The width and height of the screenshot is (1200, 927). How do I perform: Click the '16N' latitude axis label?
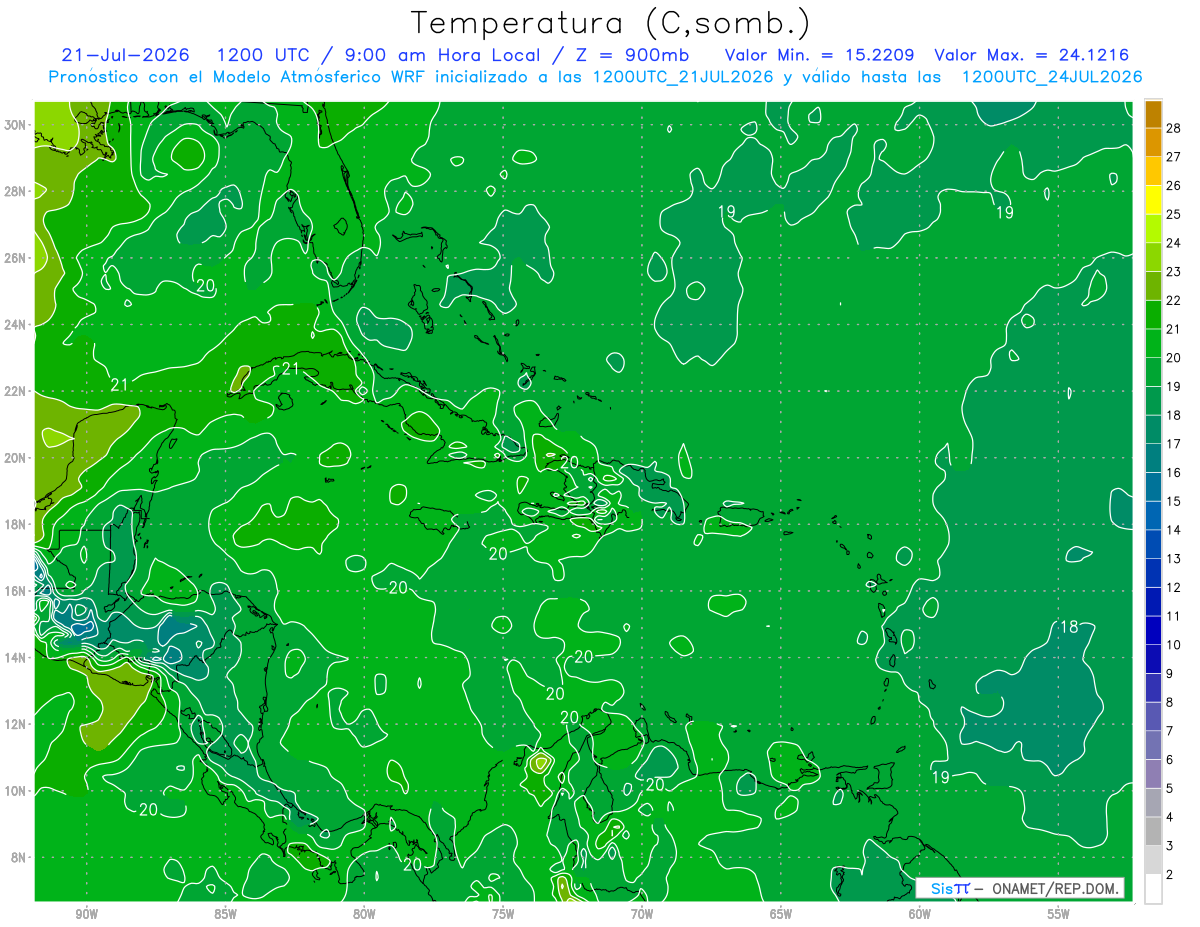click(x=15, y=591)
